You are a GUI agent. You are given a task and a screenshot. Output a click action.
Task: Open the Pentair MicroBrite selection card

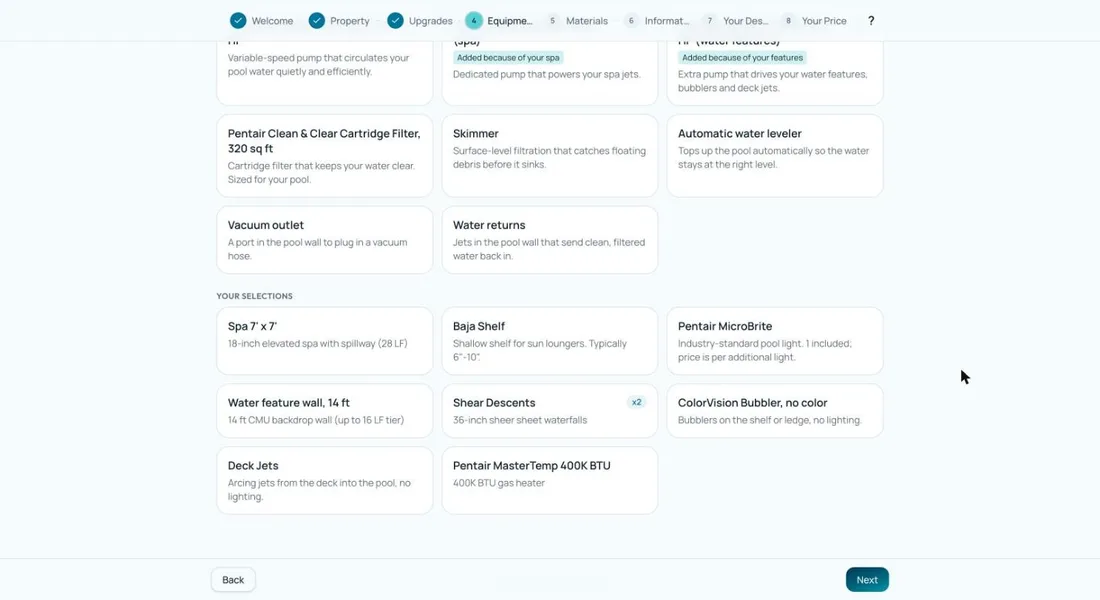coord(775,341)
